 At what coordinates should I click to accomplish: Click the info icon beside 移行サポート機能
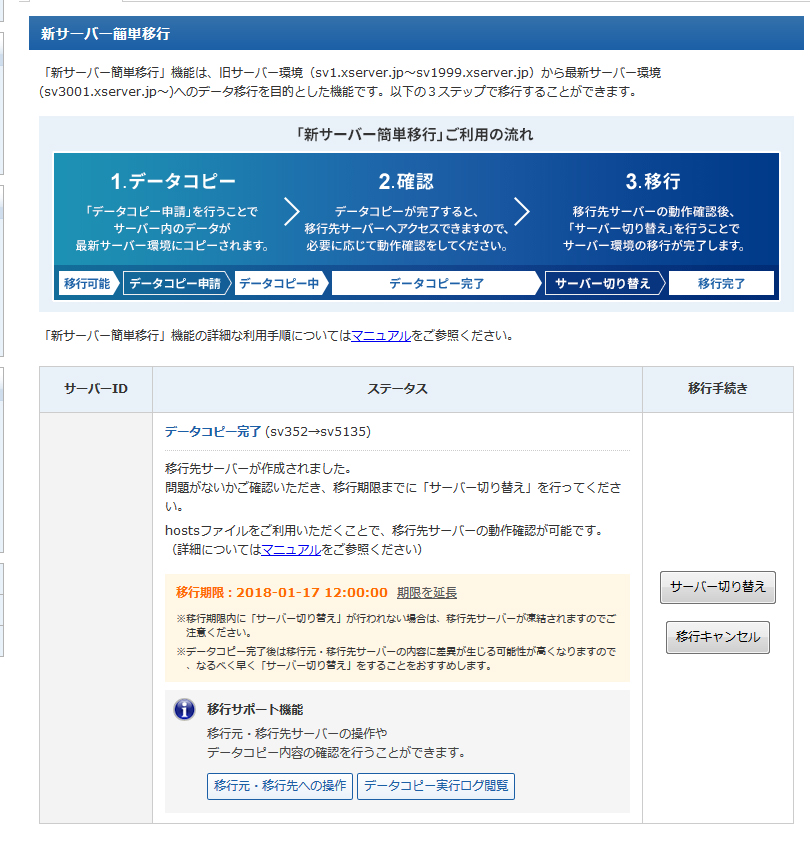pyautogui.click(x=184, y=709)
